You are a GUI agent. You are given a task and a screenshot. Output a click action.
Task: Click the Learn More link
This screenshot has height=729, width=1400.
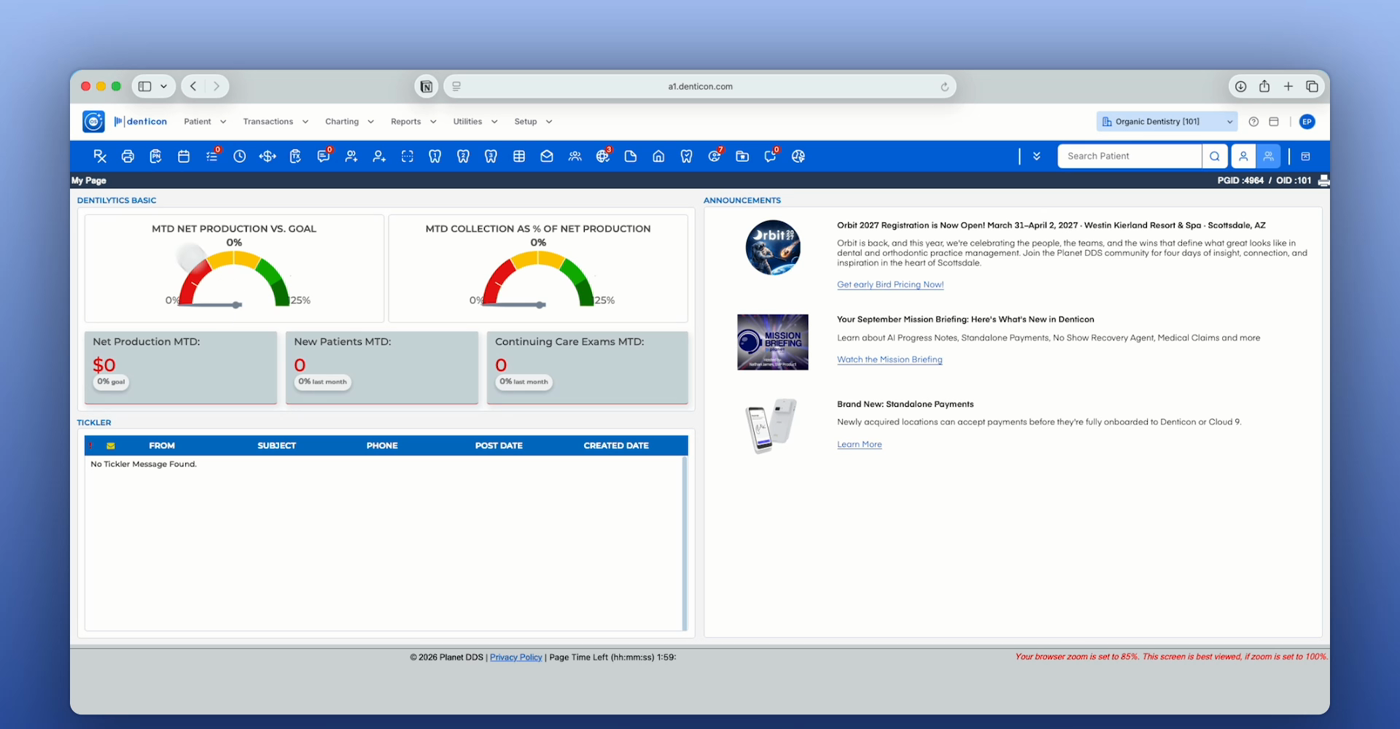[x=859, y=444]
